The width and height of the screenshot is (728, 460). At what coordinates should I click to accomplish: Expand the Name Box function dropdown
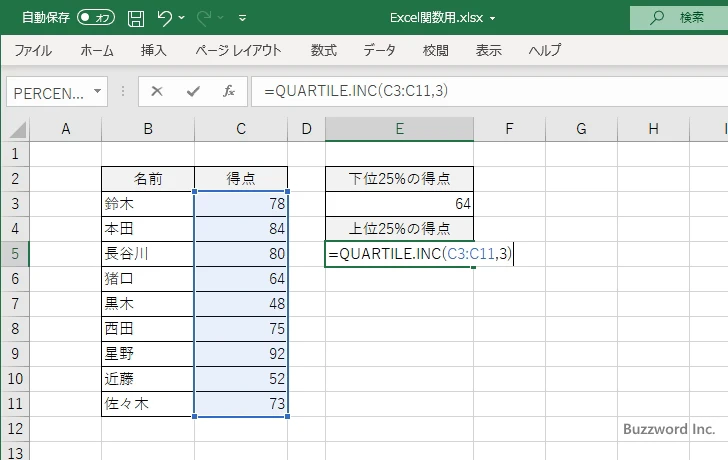(98, 91)
